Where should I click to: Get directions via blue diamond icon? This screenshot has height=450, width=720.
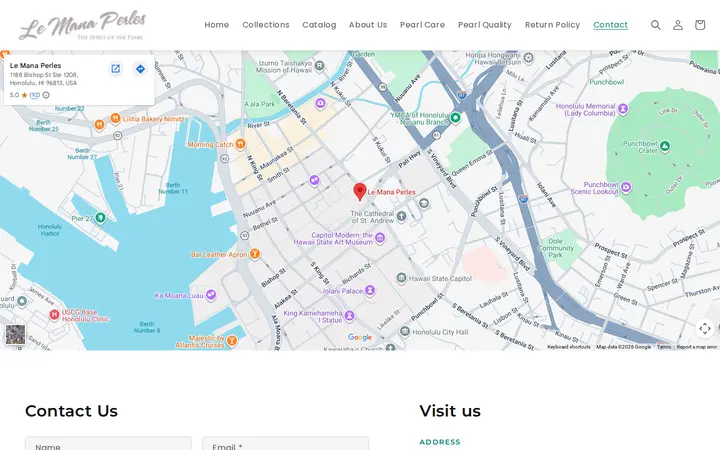click(x=140, y=69)
